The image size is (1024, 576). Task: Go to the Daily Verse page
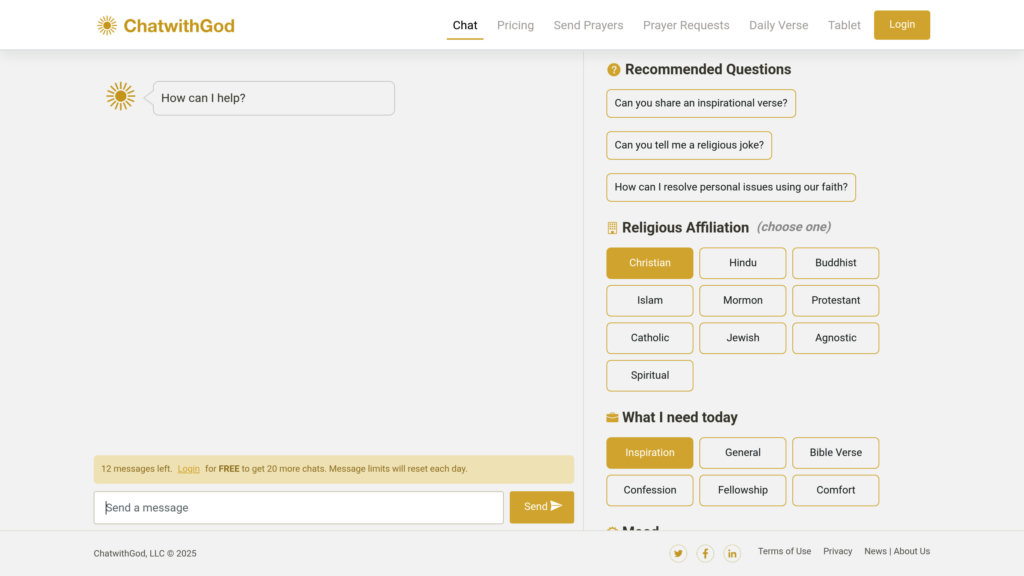(778, 25)
